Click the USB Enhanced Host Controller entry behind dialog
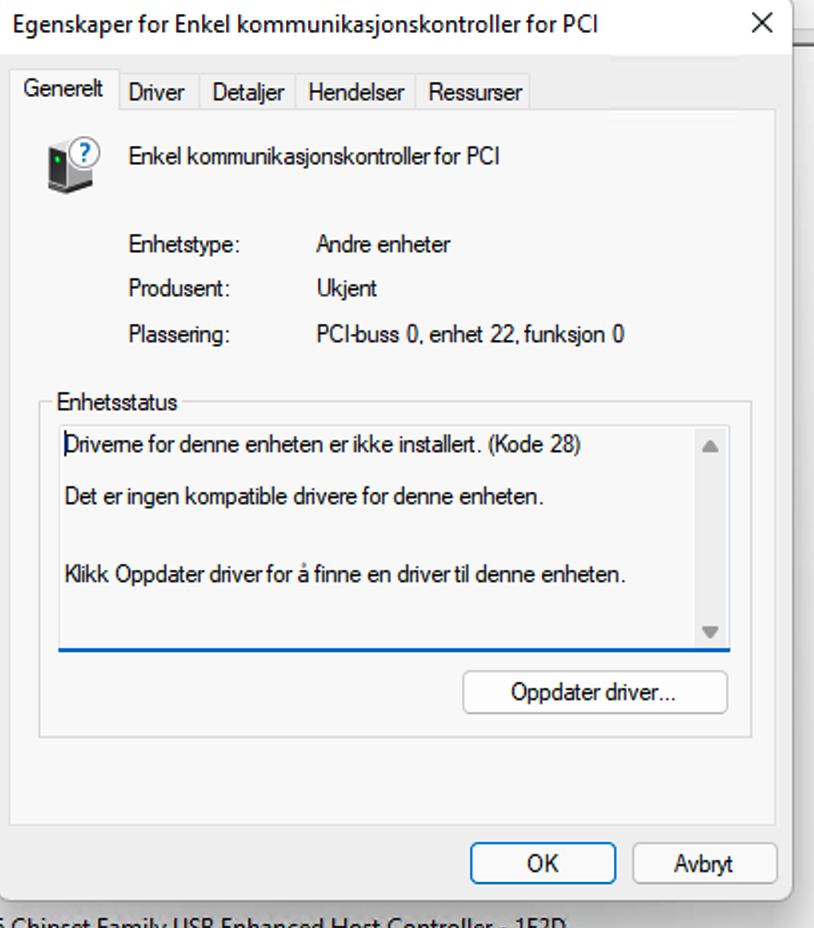 [x=283, y=922]
